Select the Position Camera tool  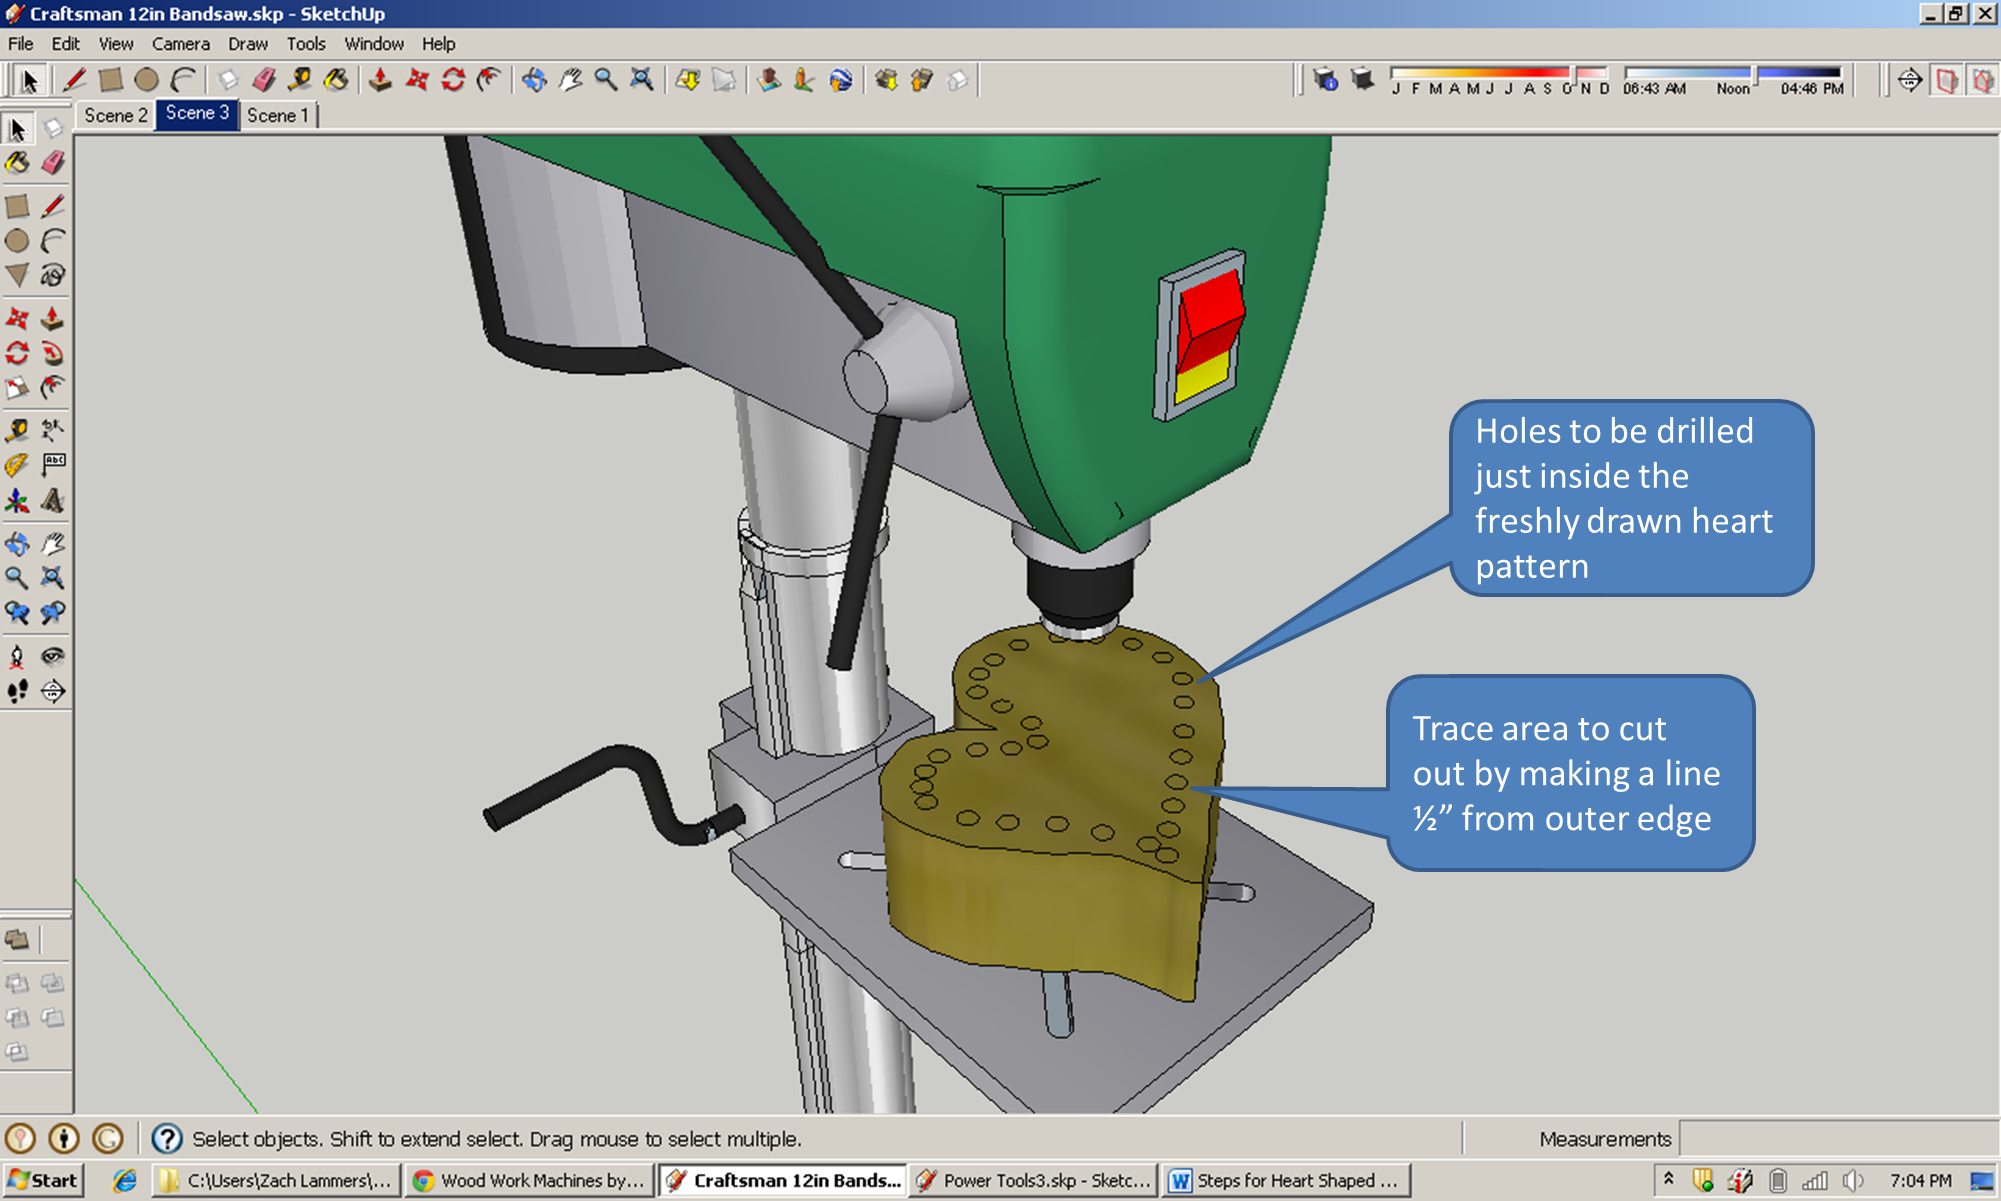coord(17,657)
